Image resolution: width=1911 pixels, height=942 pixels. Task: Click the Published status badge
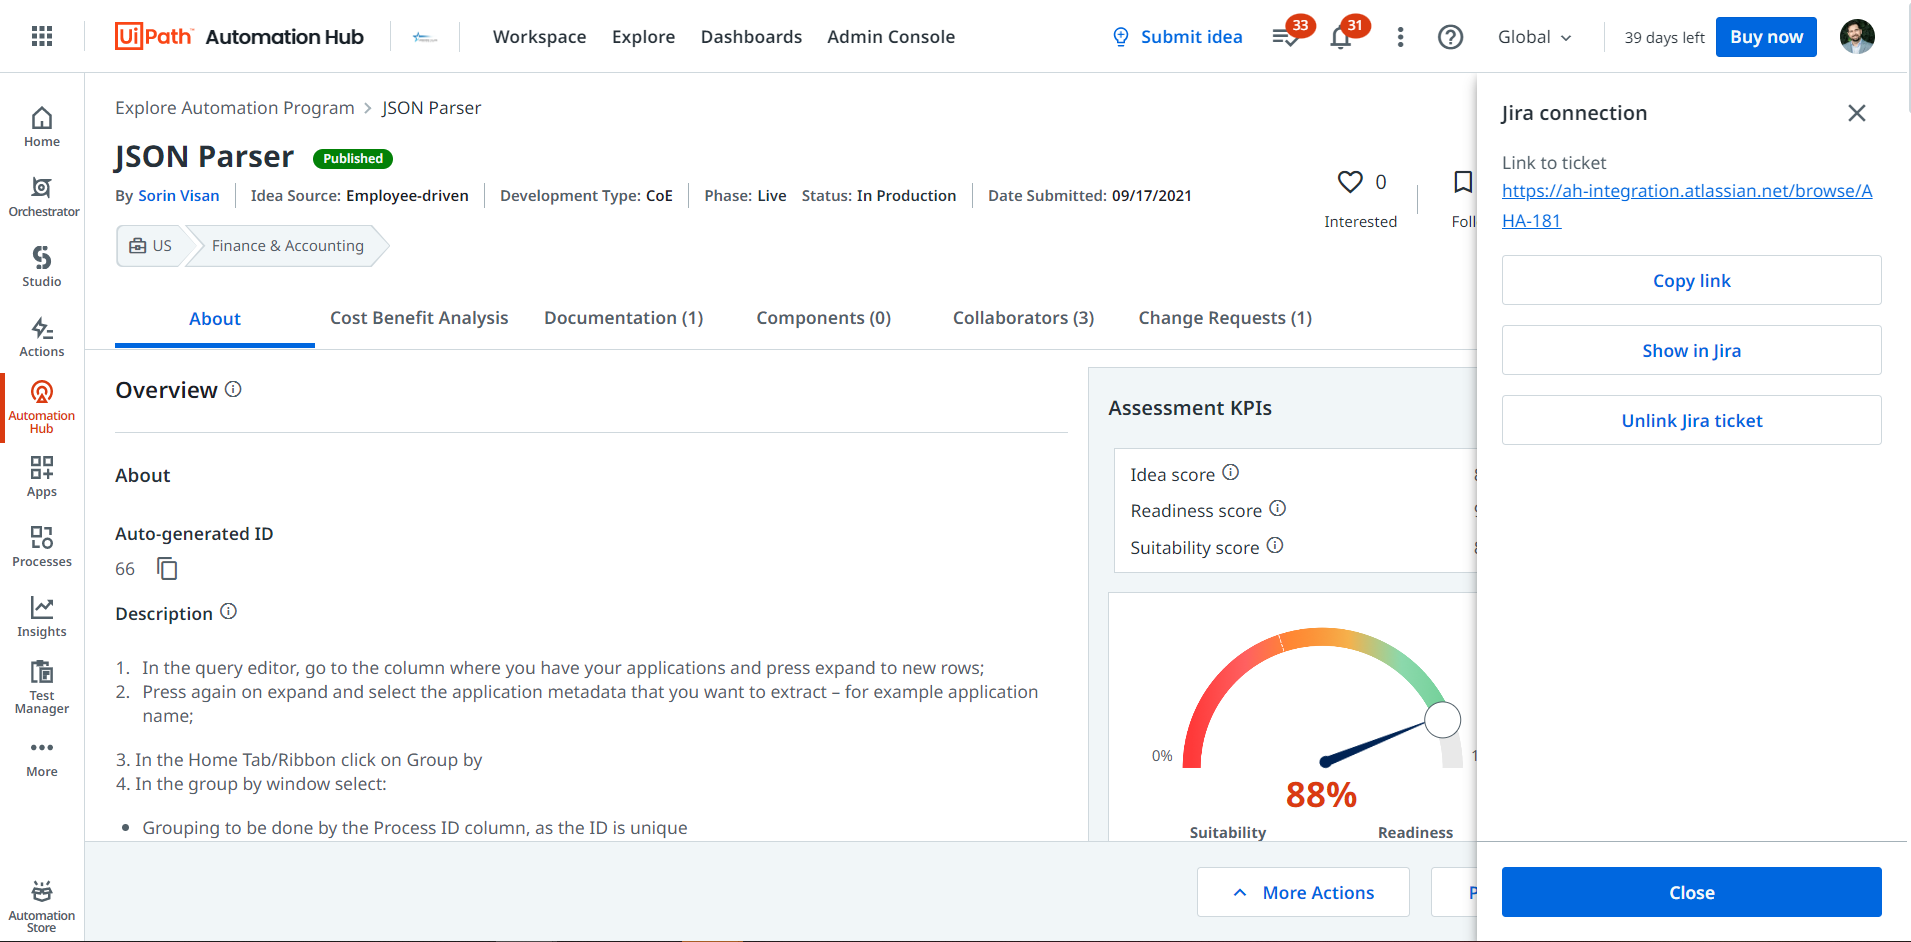[353, 159]
